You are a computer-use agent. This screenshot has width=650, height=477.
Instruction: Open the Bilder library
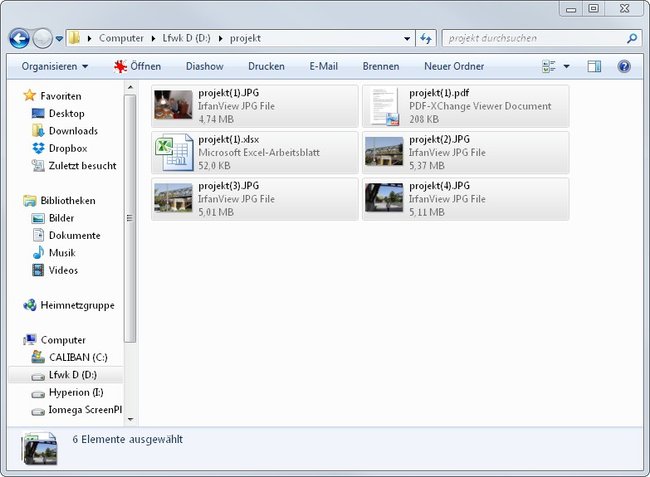(53, 218)
